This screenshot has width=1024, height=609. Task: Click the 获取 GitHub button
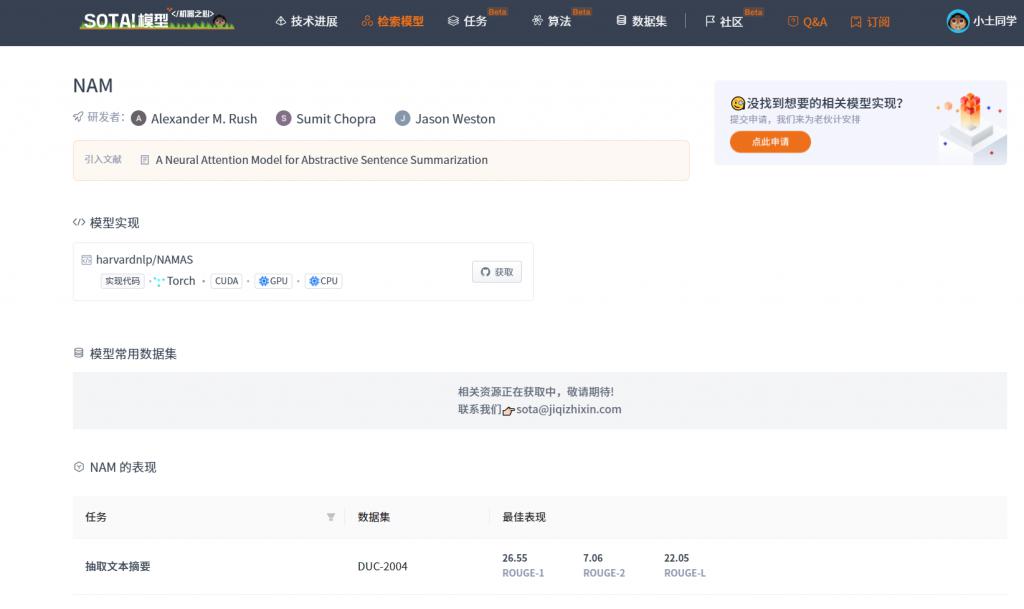[x=497, y=272]
